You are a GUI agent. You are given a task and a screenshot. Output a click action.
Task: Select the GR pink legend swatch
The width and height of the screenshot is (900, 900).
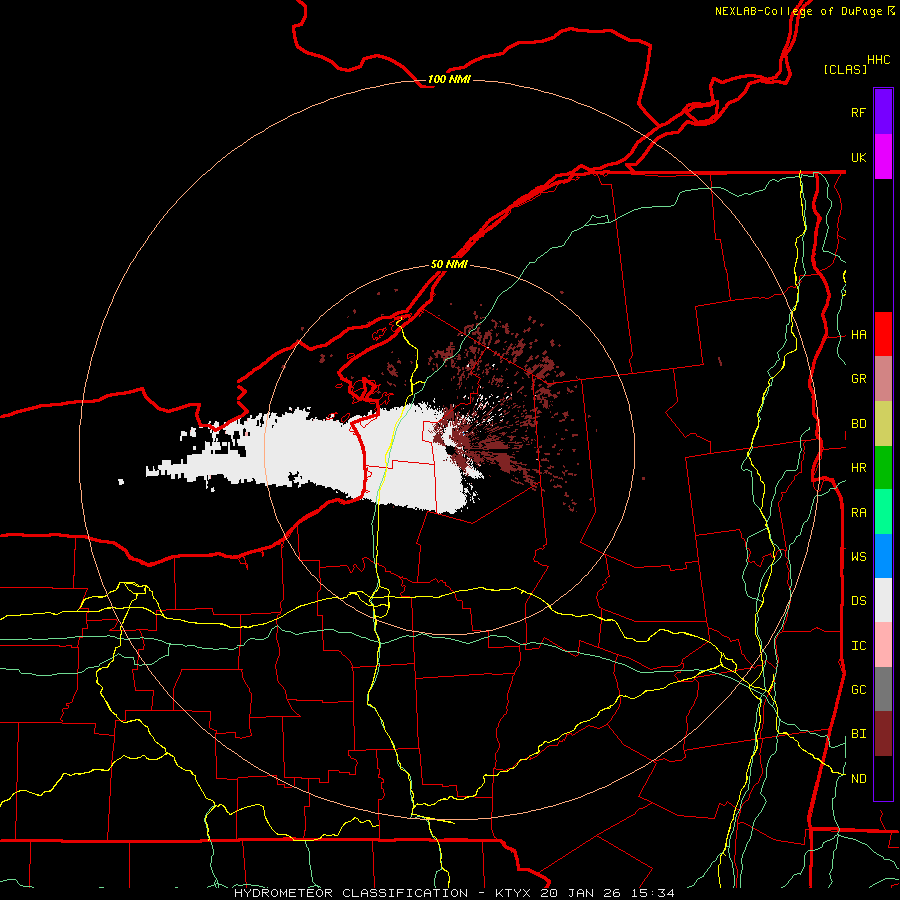(883, 379)
